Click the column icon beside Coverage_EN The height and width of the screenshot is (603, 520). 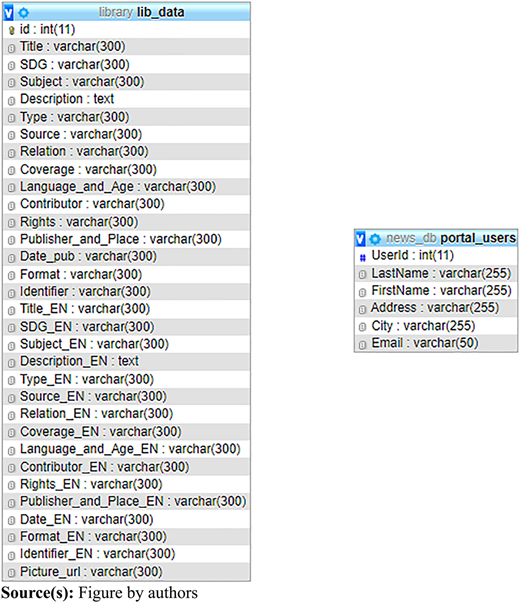[12, 433]
